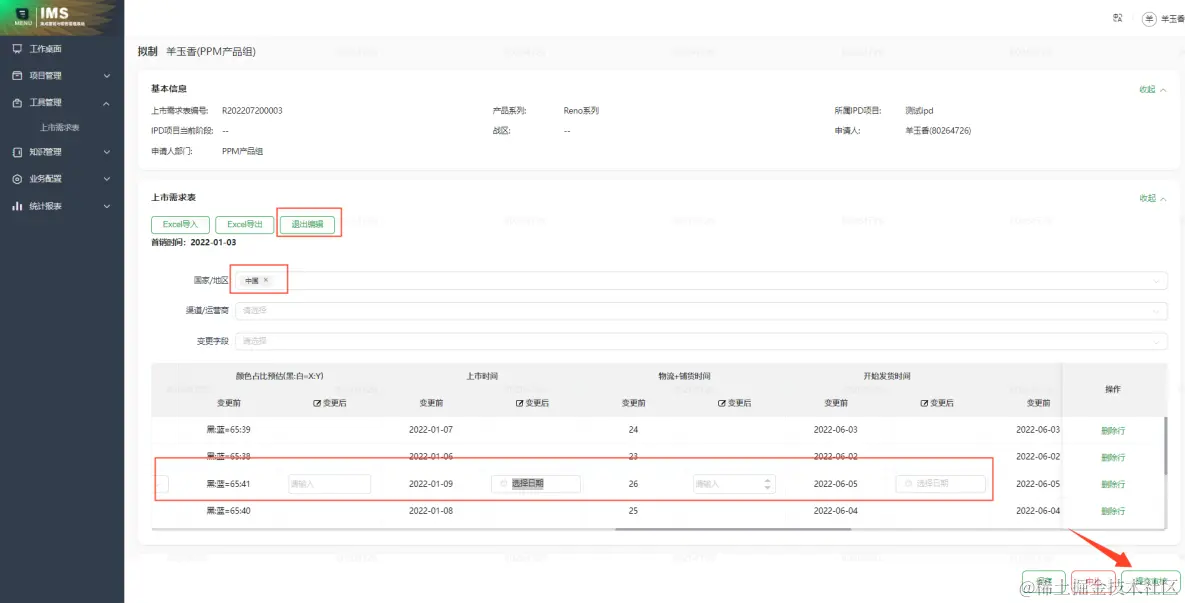1185x604 pixels.
Task: Open 上市需求表 submenu item
Action: click(60, 128)
